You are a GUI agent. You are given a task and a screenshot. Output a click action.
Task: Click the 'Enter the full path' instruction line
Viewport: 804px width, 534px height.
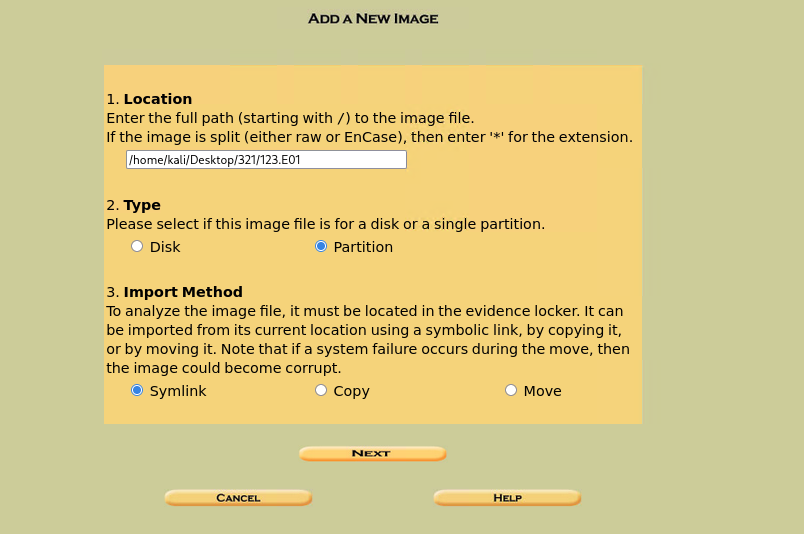(x=290, y=118)
